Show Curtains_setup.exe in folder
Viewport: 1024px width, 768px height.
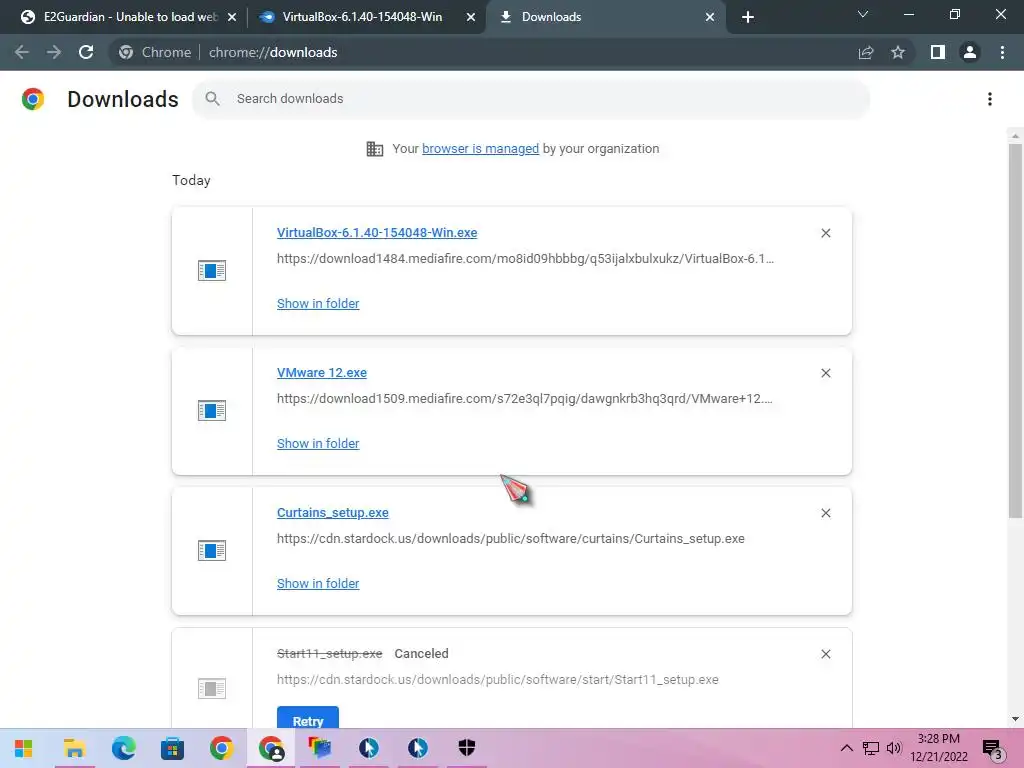pyautogui.click(x=318, y=584)
